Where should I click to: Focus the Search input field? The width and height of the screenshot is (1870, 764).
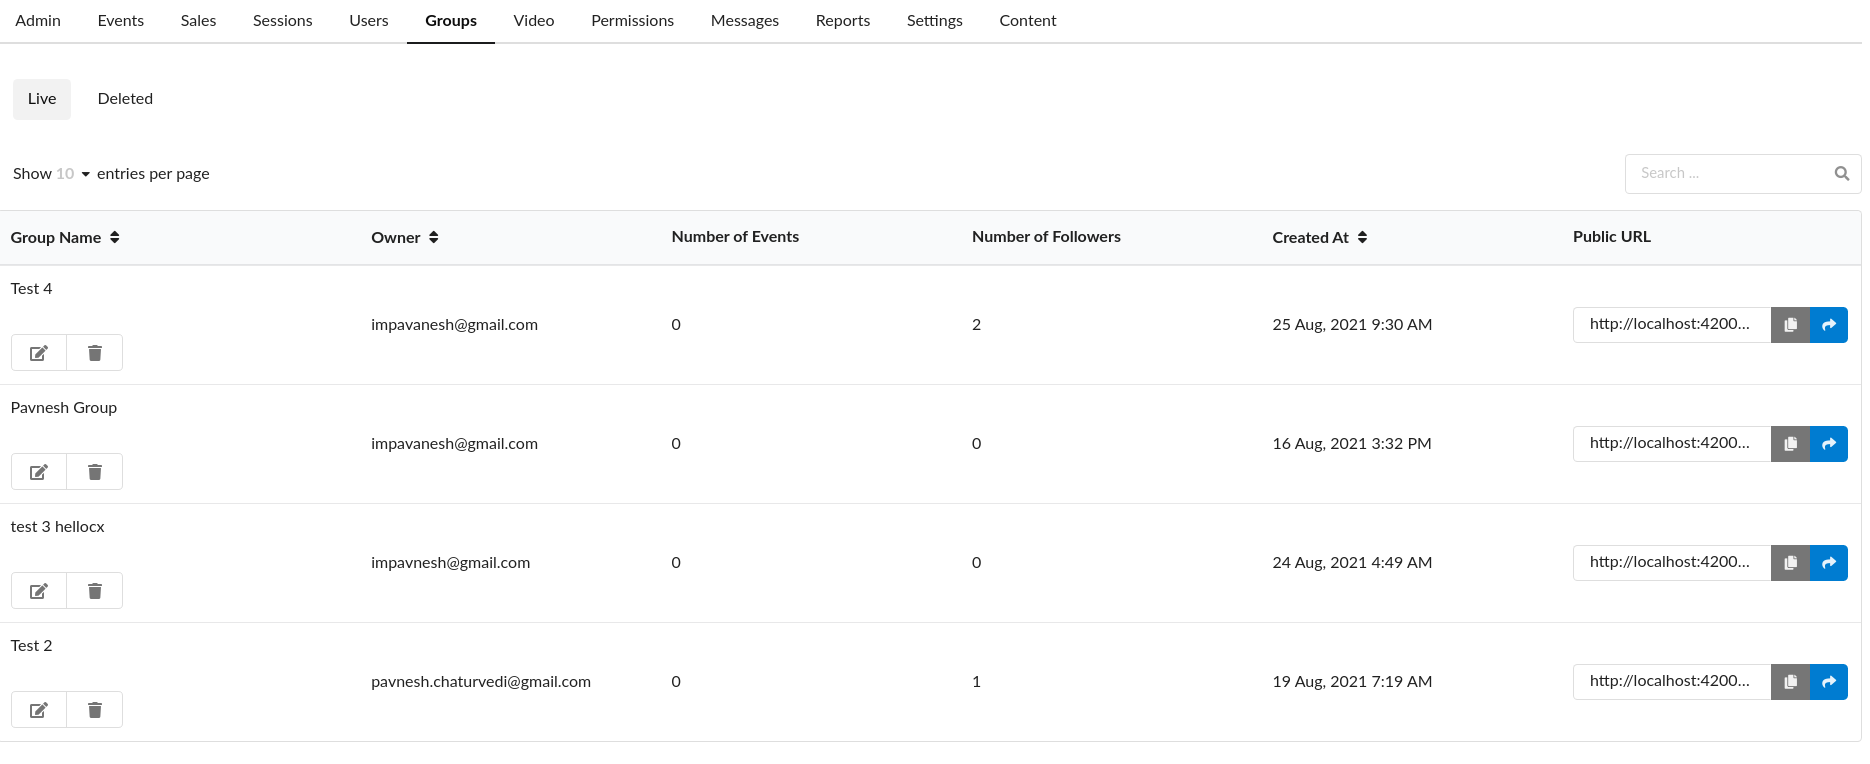tap(1728, 174)
